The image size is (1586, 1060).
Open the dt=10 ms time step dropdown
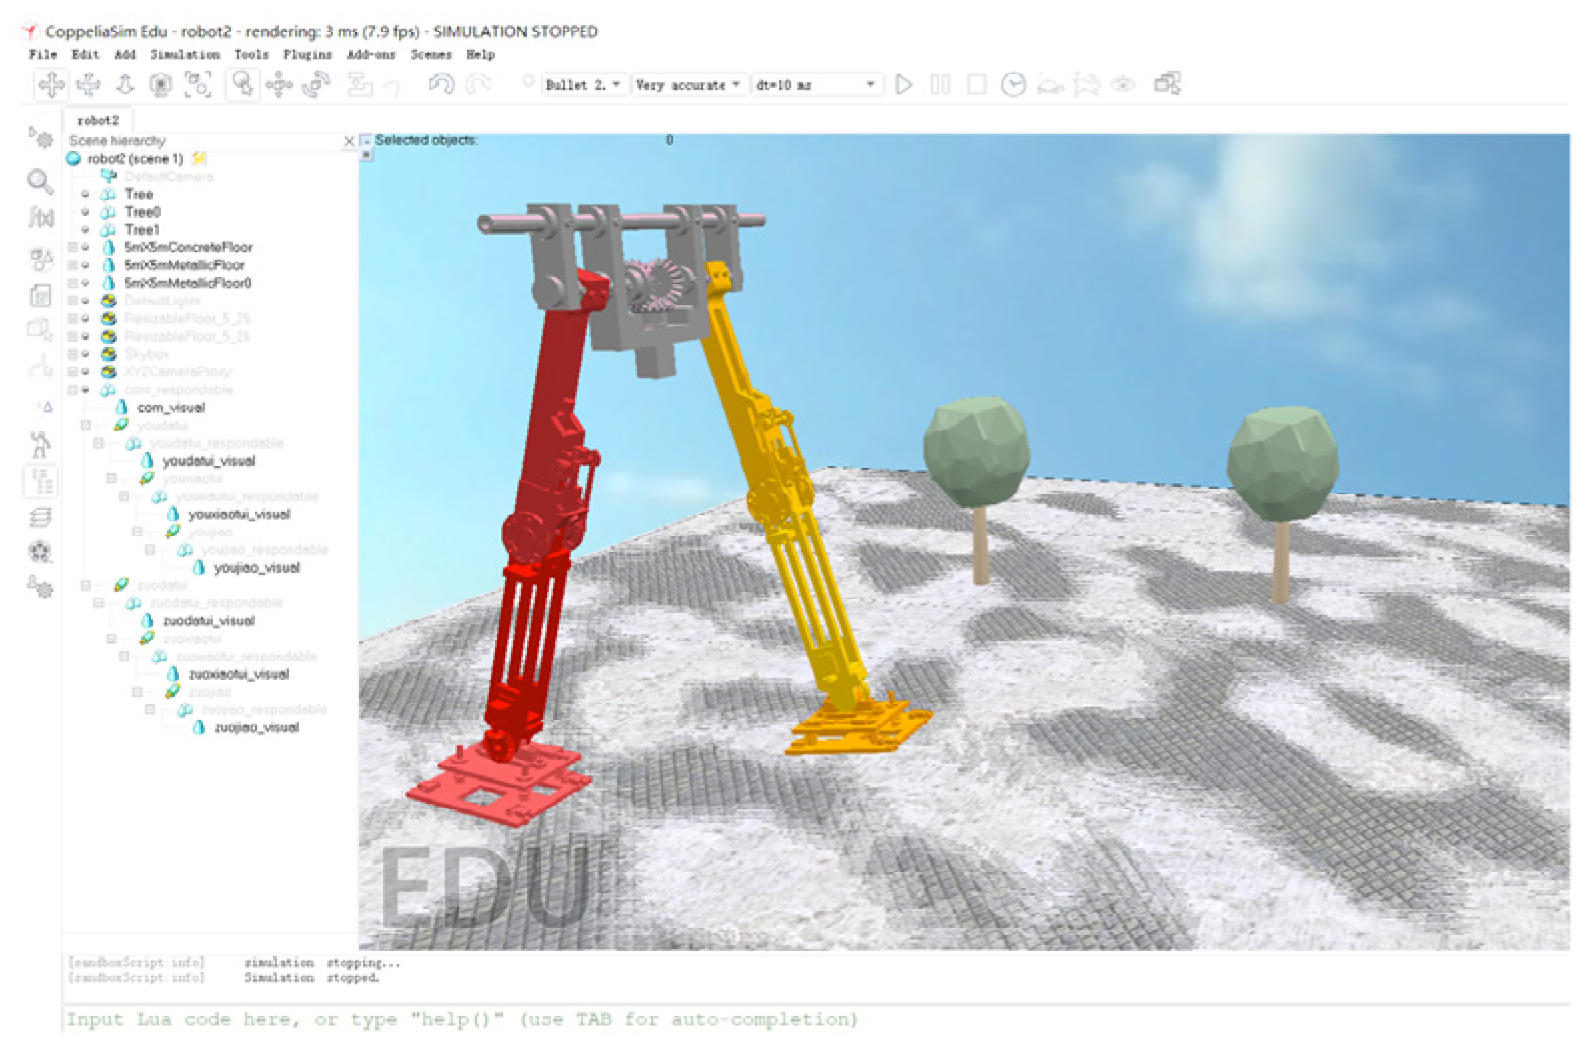click(x=815, y=85)
